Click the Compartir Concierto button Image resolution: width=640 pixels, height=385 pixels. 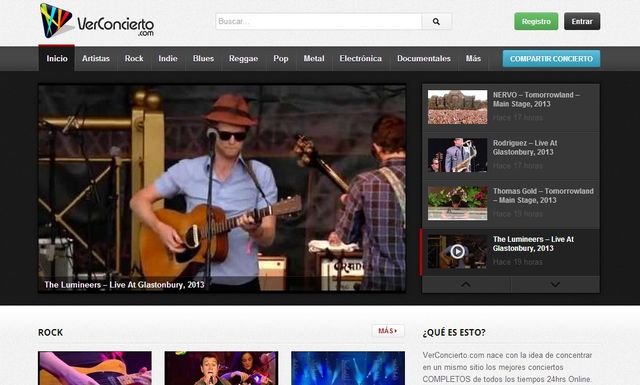[551, 59]
